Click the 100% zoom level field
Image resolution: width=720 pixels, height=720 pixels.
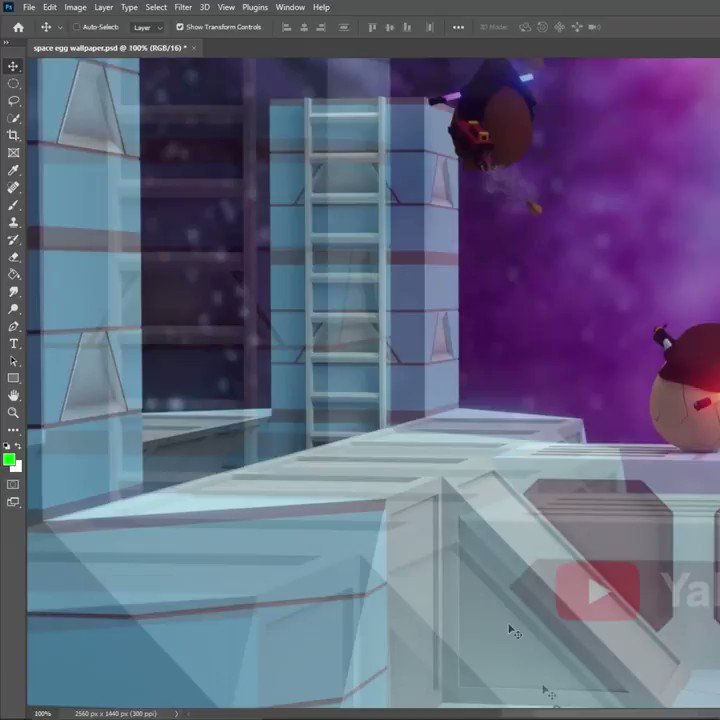tap(42, 714)
